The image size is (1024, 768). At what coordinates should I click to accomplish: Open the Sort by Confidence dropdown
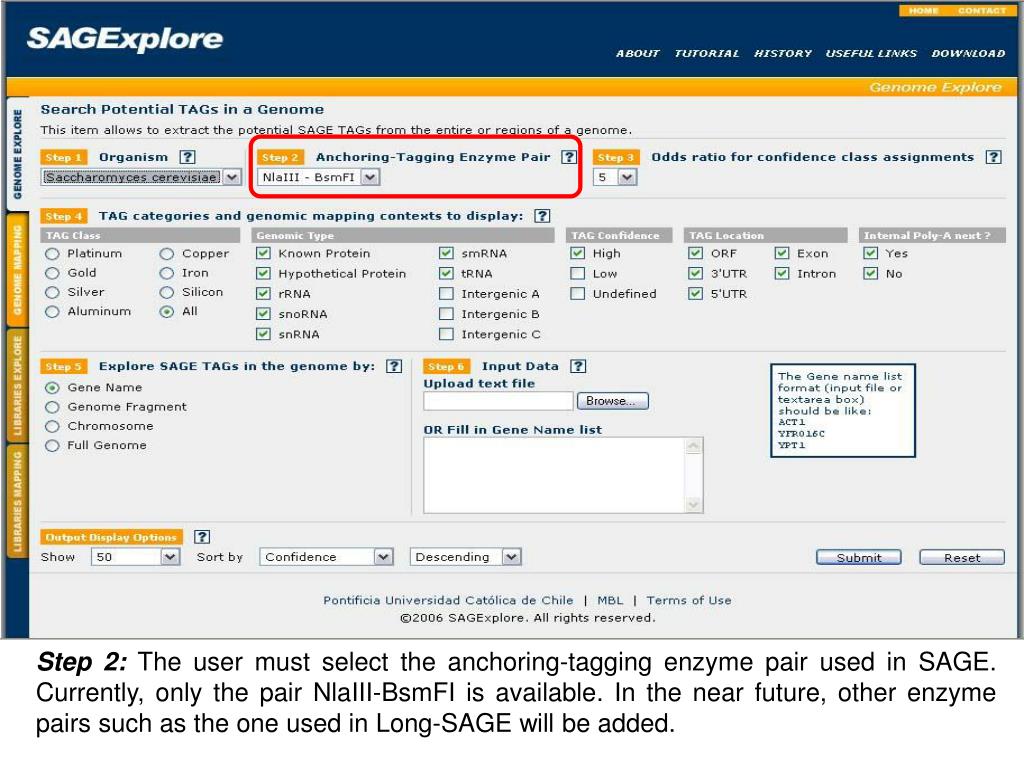click(326, 557)
